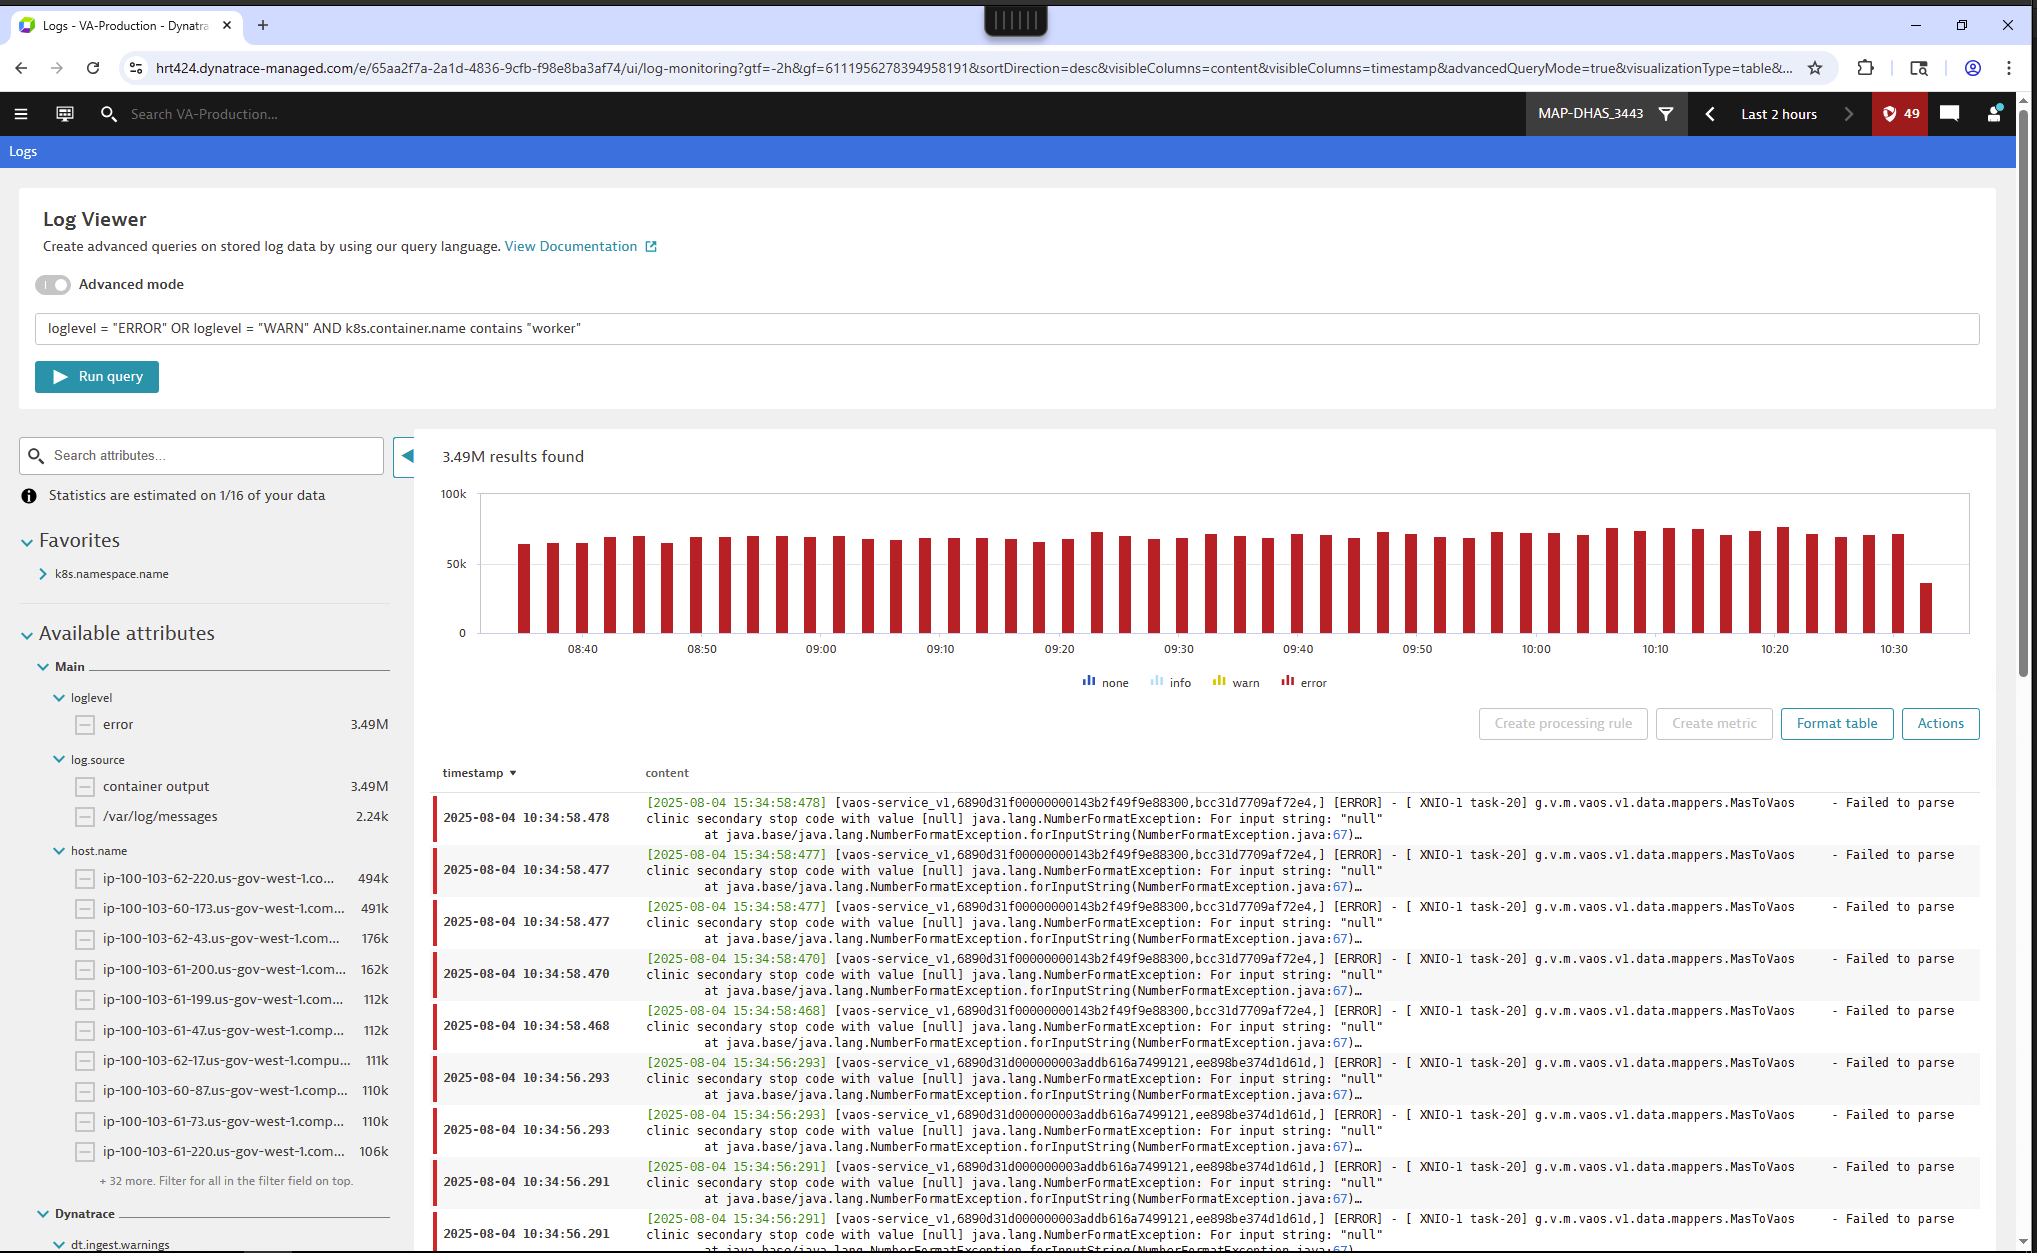Open the Problems panel showing 49
Viewport: 2037px width, 1253px height.
pos(1898,113)
